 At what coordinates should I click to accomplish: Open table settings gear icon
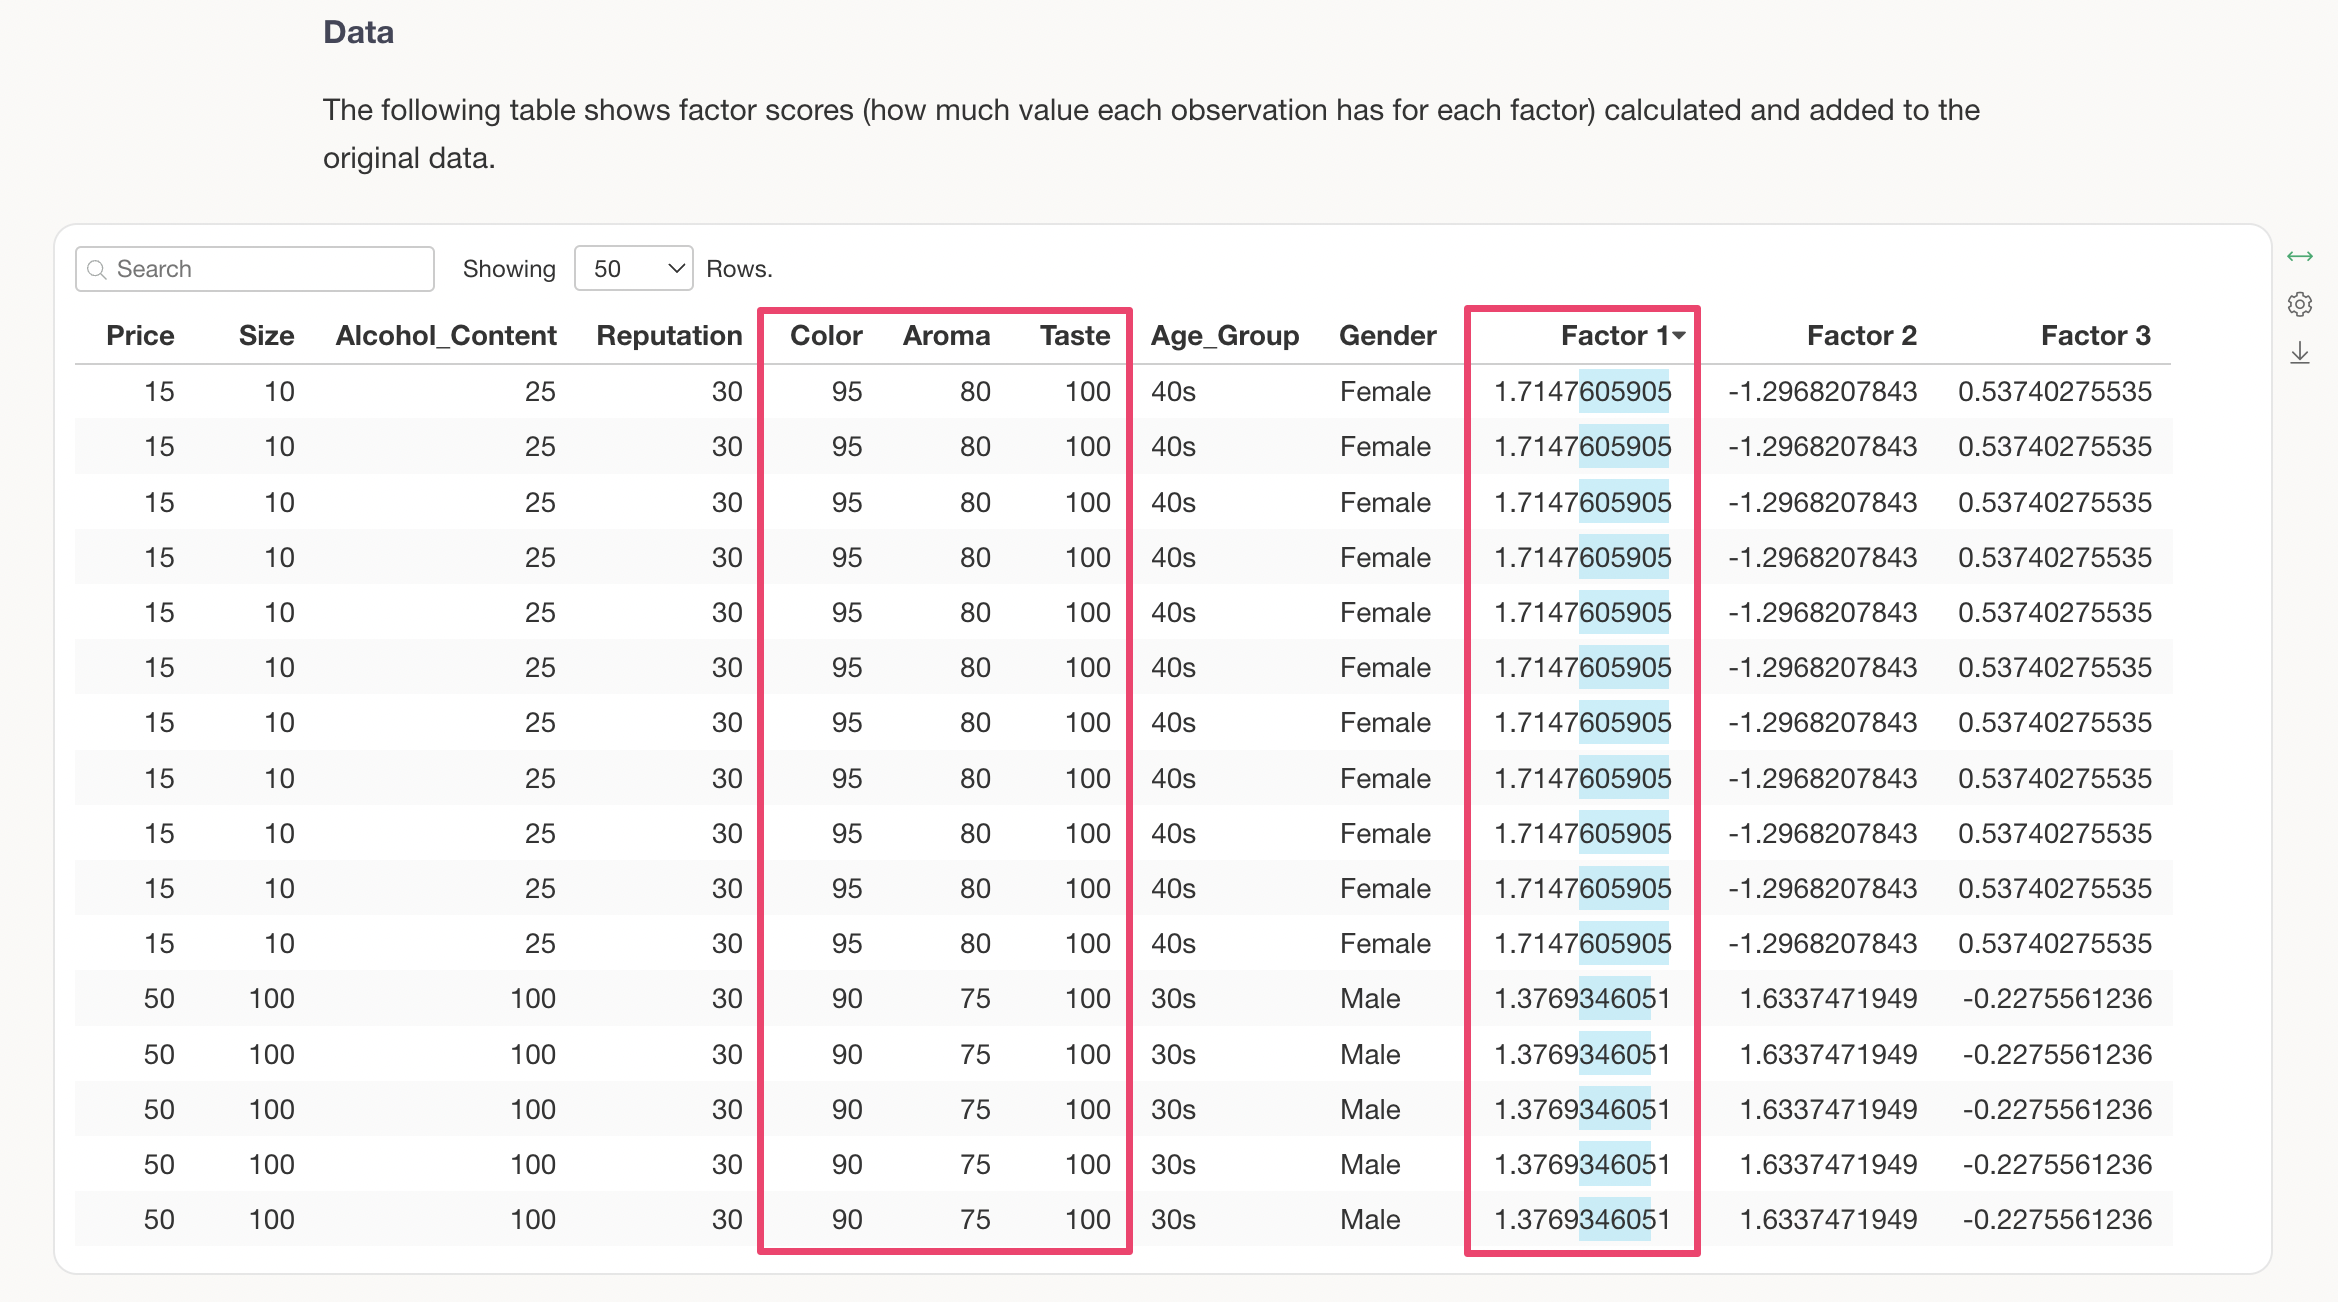point(2299,304)
